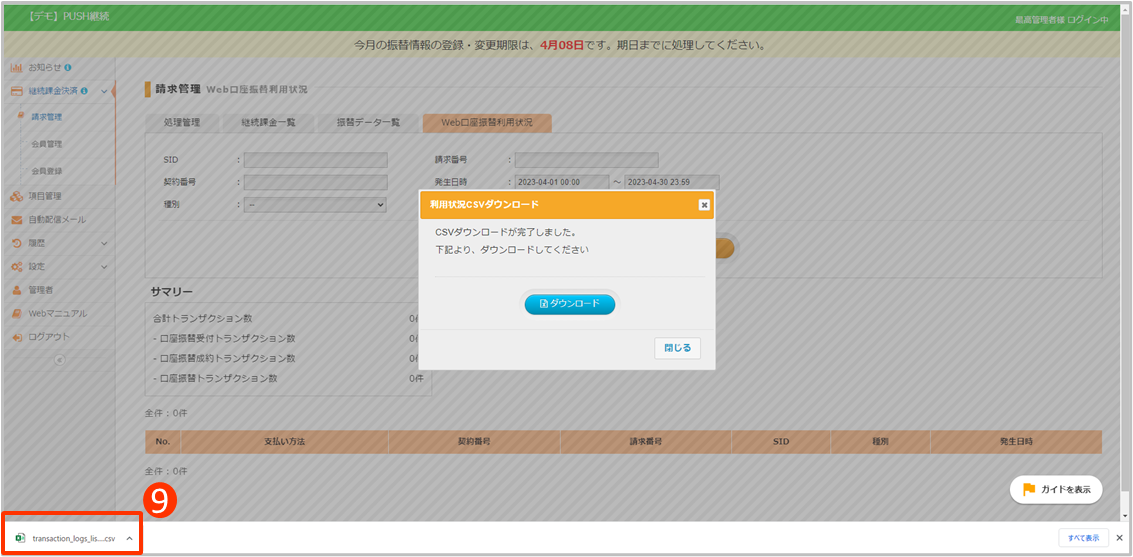The height and width of the screenshot is (557, 1133).
Task: Click ログアウト in the sidebar
Action: coord(49,337)
